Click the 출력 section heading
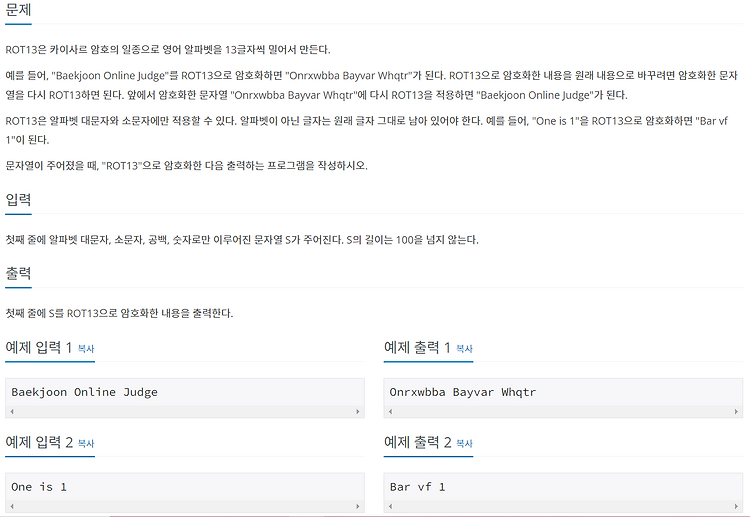This screenshot has width=750, height=517. coord(18,273)
